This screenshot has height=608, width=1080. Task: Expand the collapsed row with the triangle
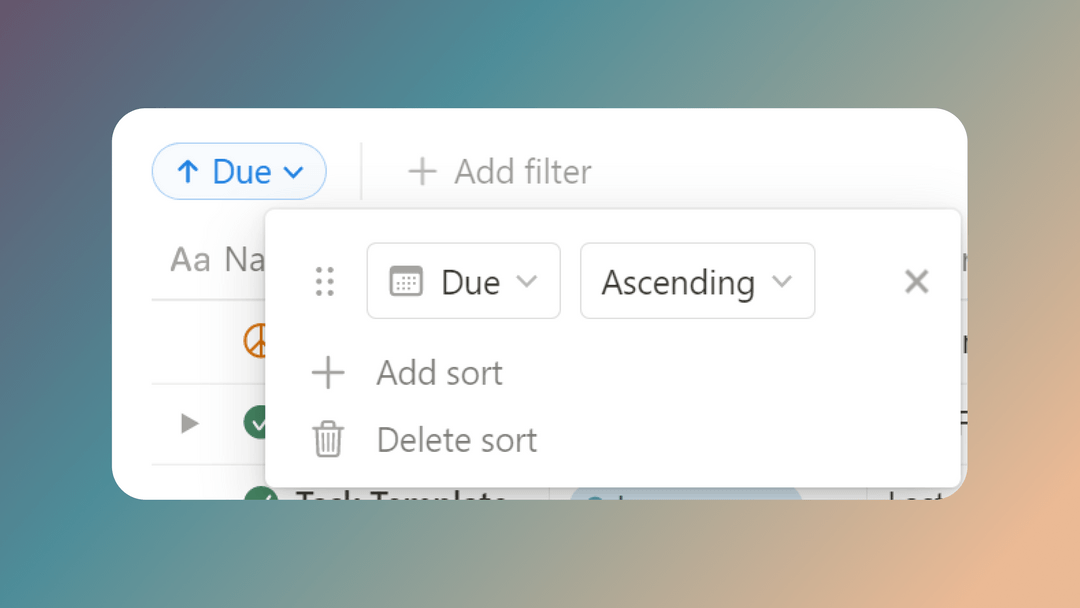click(188, 423)
